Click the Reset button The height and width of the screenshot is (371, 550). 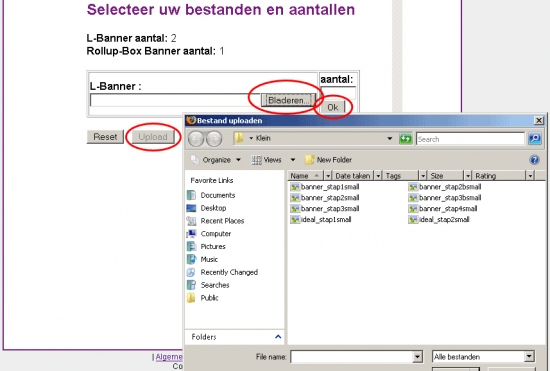(x=105, y=137)
